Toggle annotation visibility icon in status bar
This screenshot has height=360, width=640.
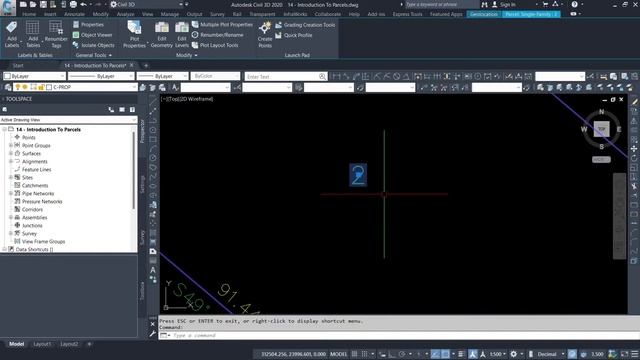tap(473, 354)
